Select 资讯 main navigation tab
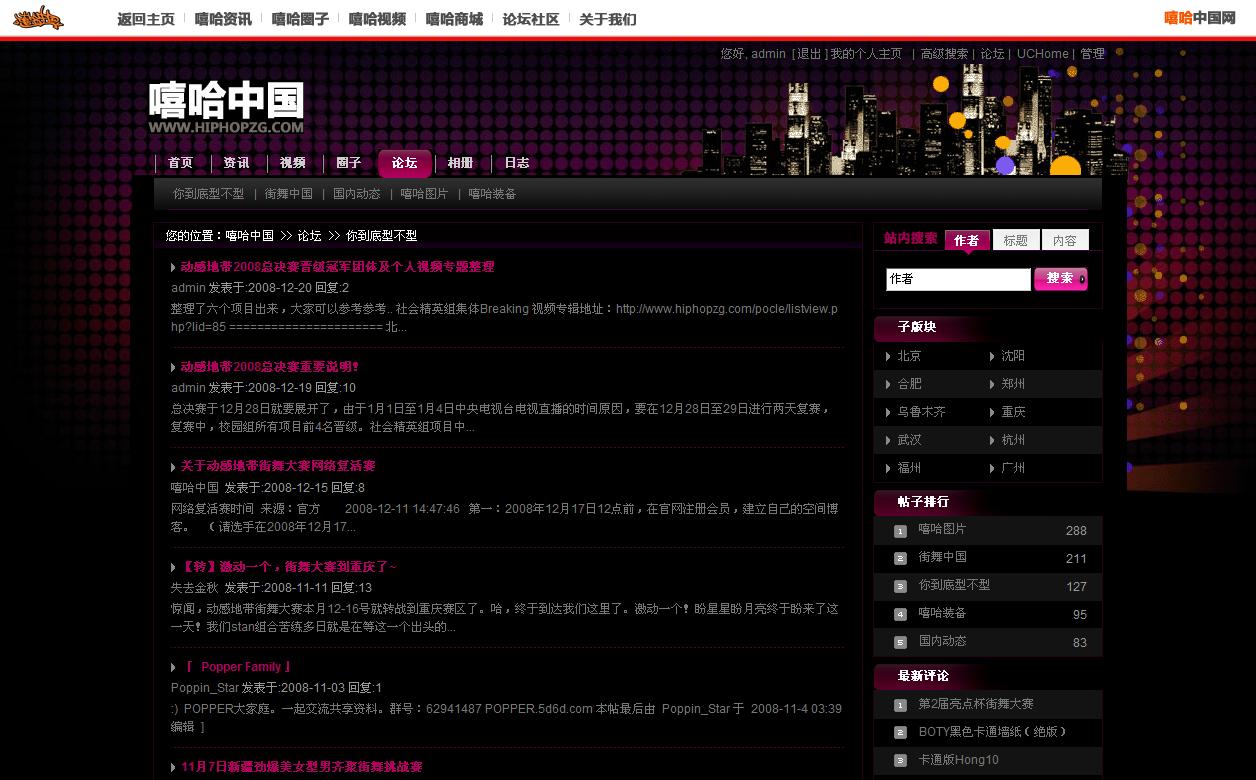Image resolution: width=1256 pixels, height=780 pixels. click(x=237, y=163)
